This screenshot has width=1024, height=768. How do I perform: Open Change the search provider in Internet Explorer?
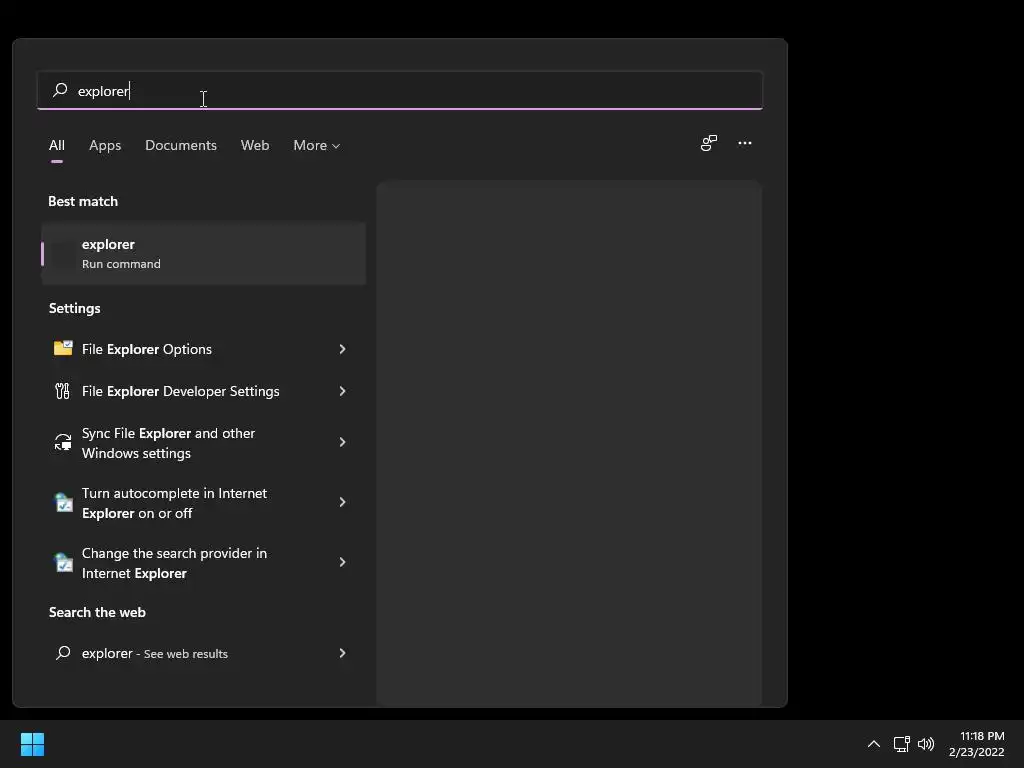click(x=203, y=563)
